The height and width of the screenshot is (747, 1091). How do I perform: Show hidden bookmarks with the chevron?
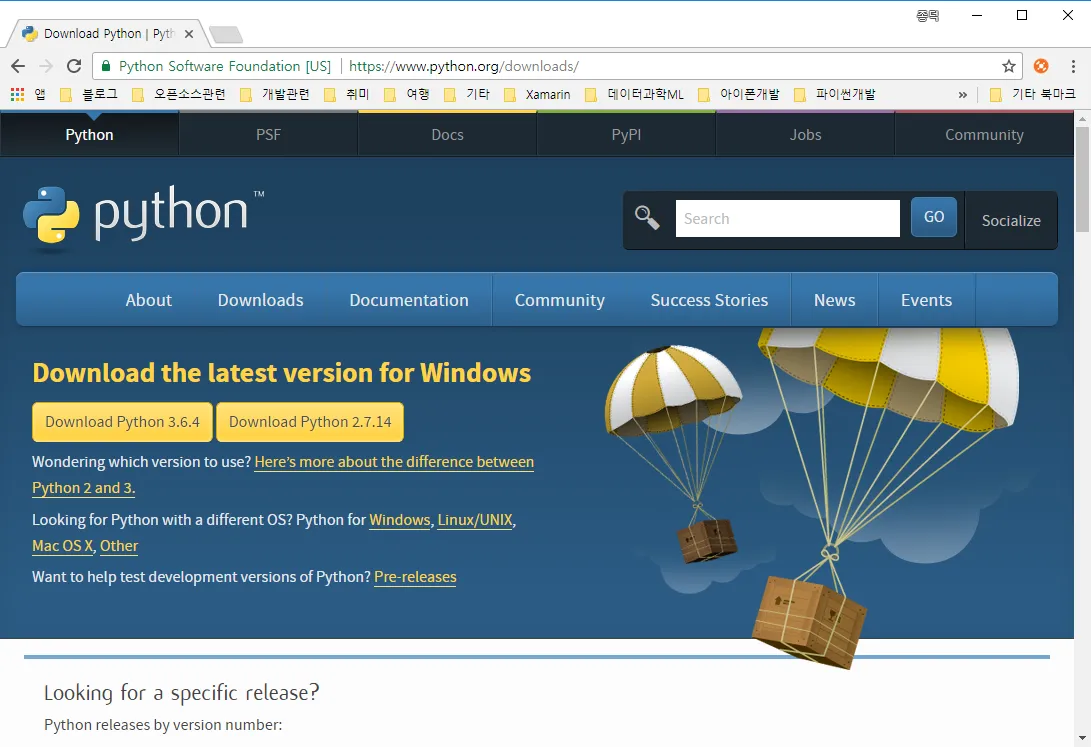(x=962, y=95)
